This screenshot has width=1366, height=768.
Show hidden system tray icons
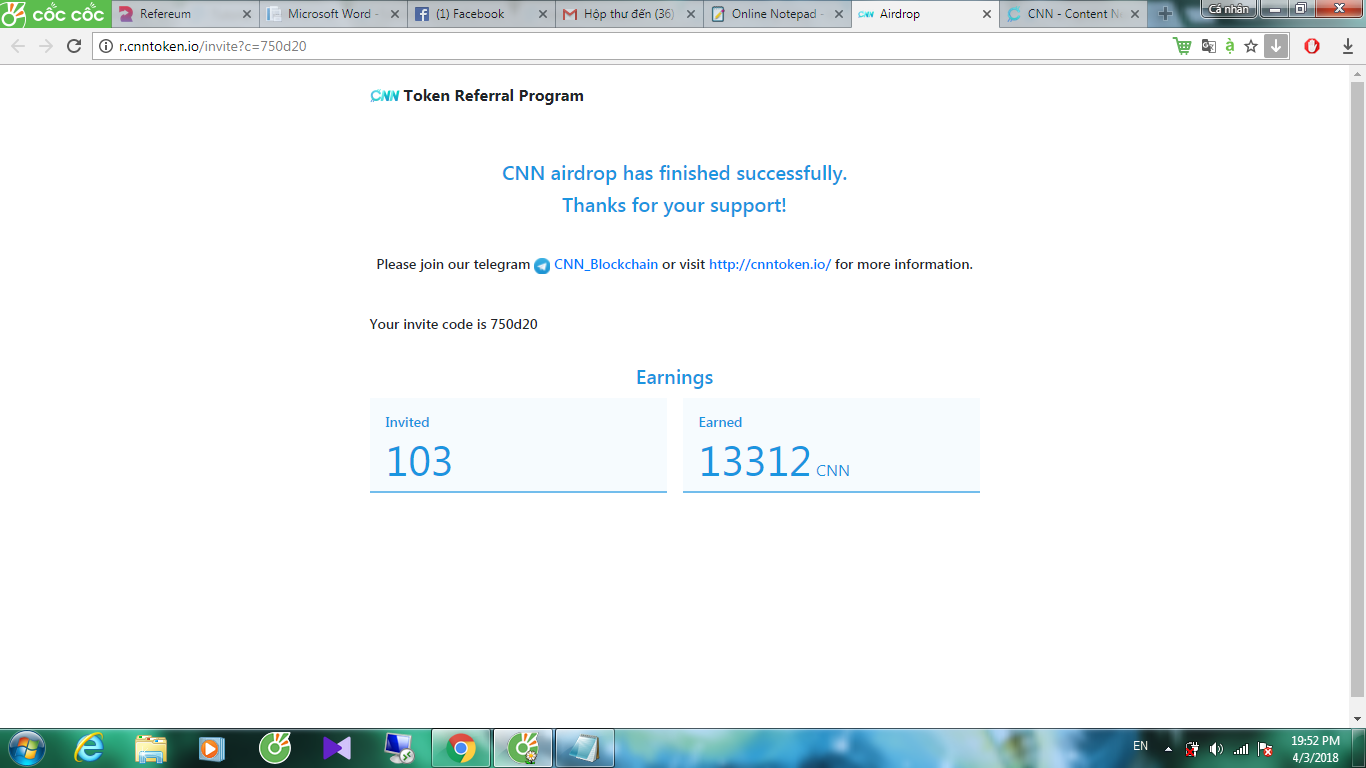(x=1168, y=749)
